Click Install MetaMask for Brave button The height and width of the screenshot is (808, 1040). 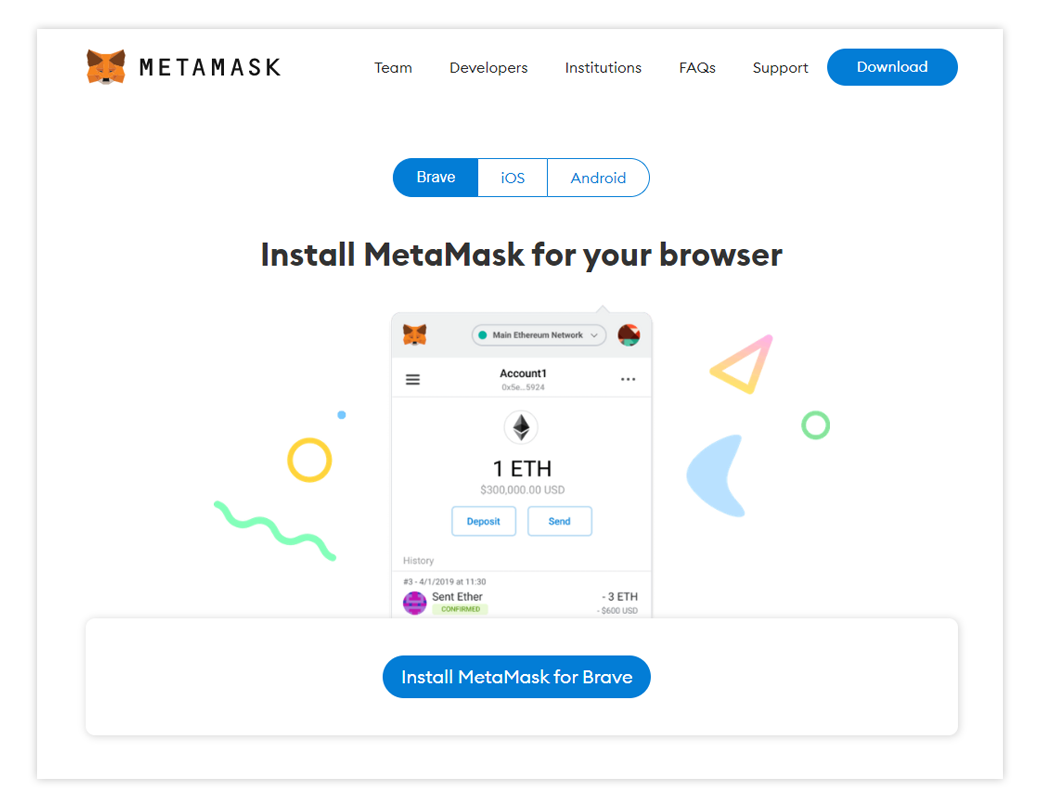[x=517, y=677]
